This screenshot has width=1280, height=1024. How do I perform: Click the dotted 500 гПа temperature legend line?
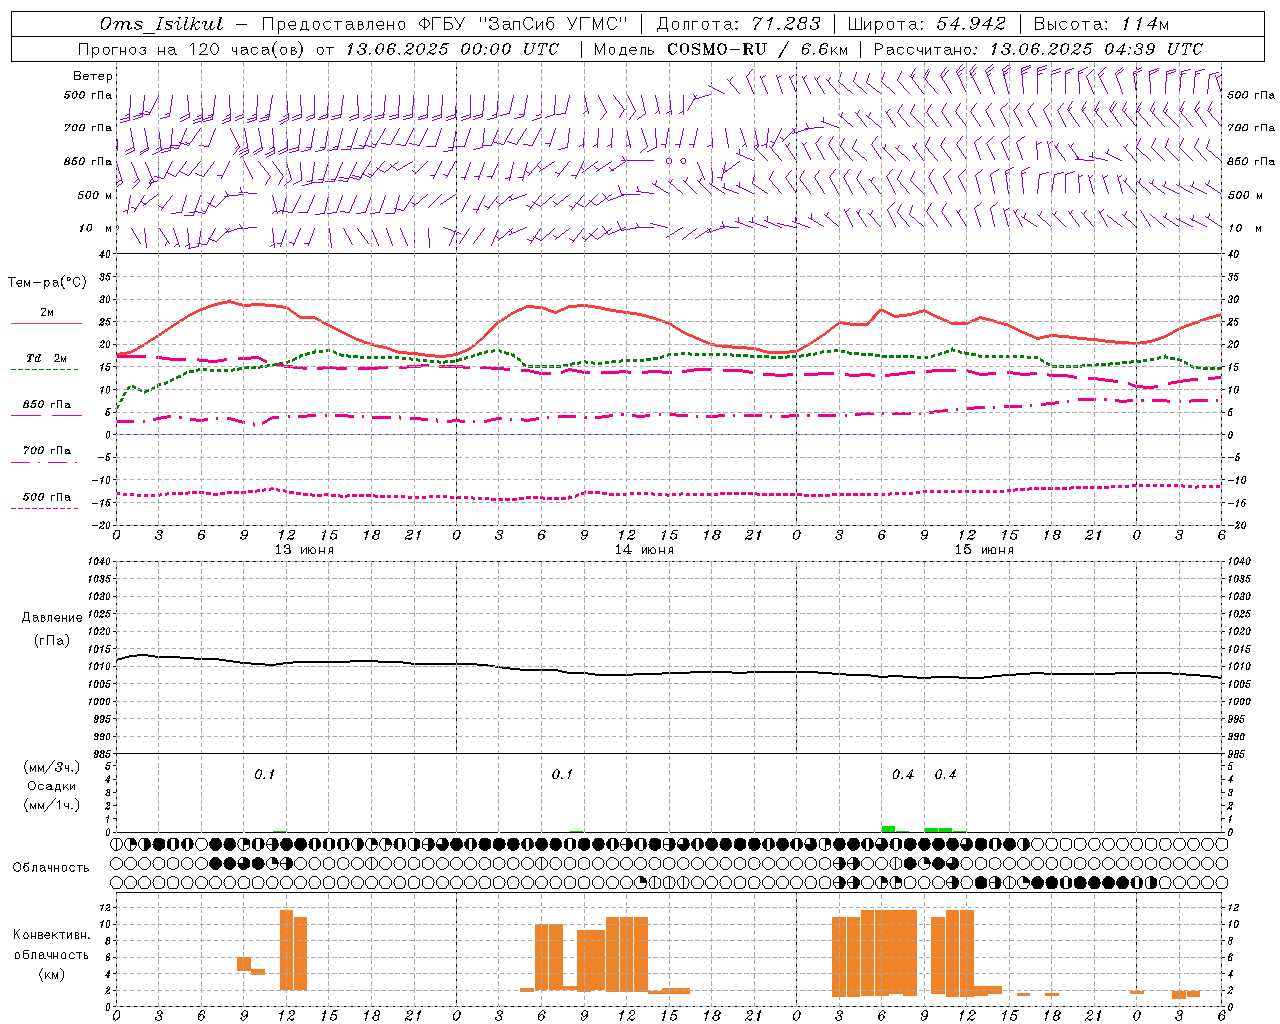(x=44, y=509)
